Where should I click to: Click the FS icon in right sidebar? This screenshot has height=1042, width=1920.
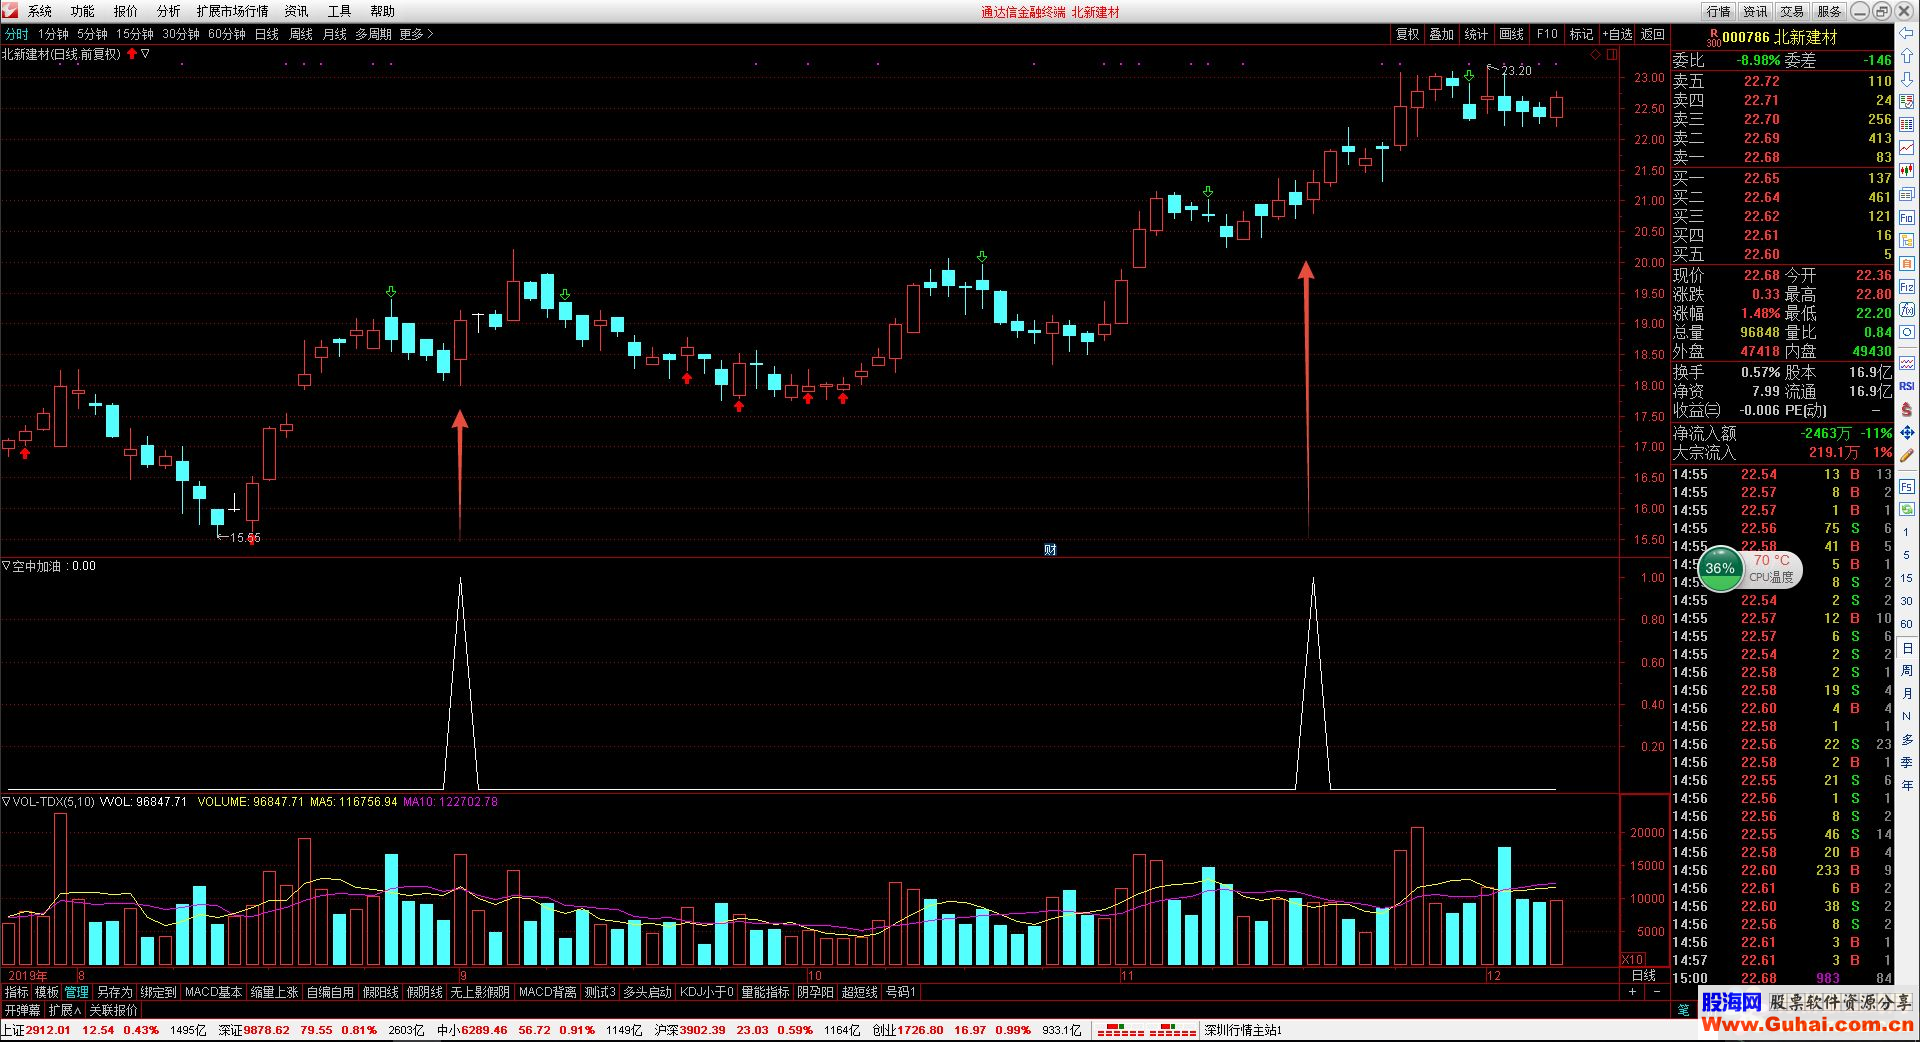(1906, 486)
